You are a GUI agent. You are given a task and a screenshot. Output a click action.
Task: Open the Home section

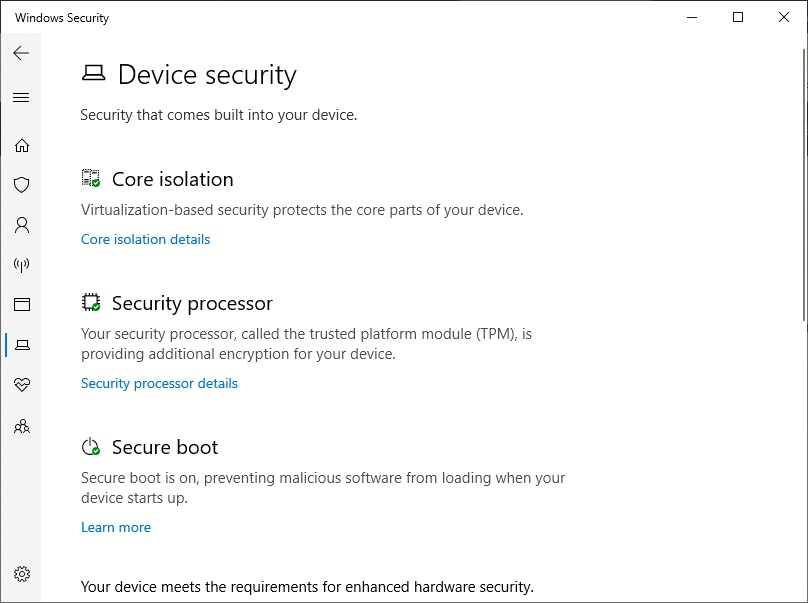22,145
